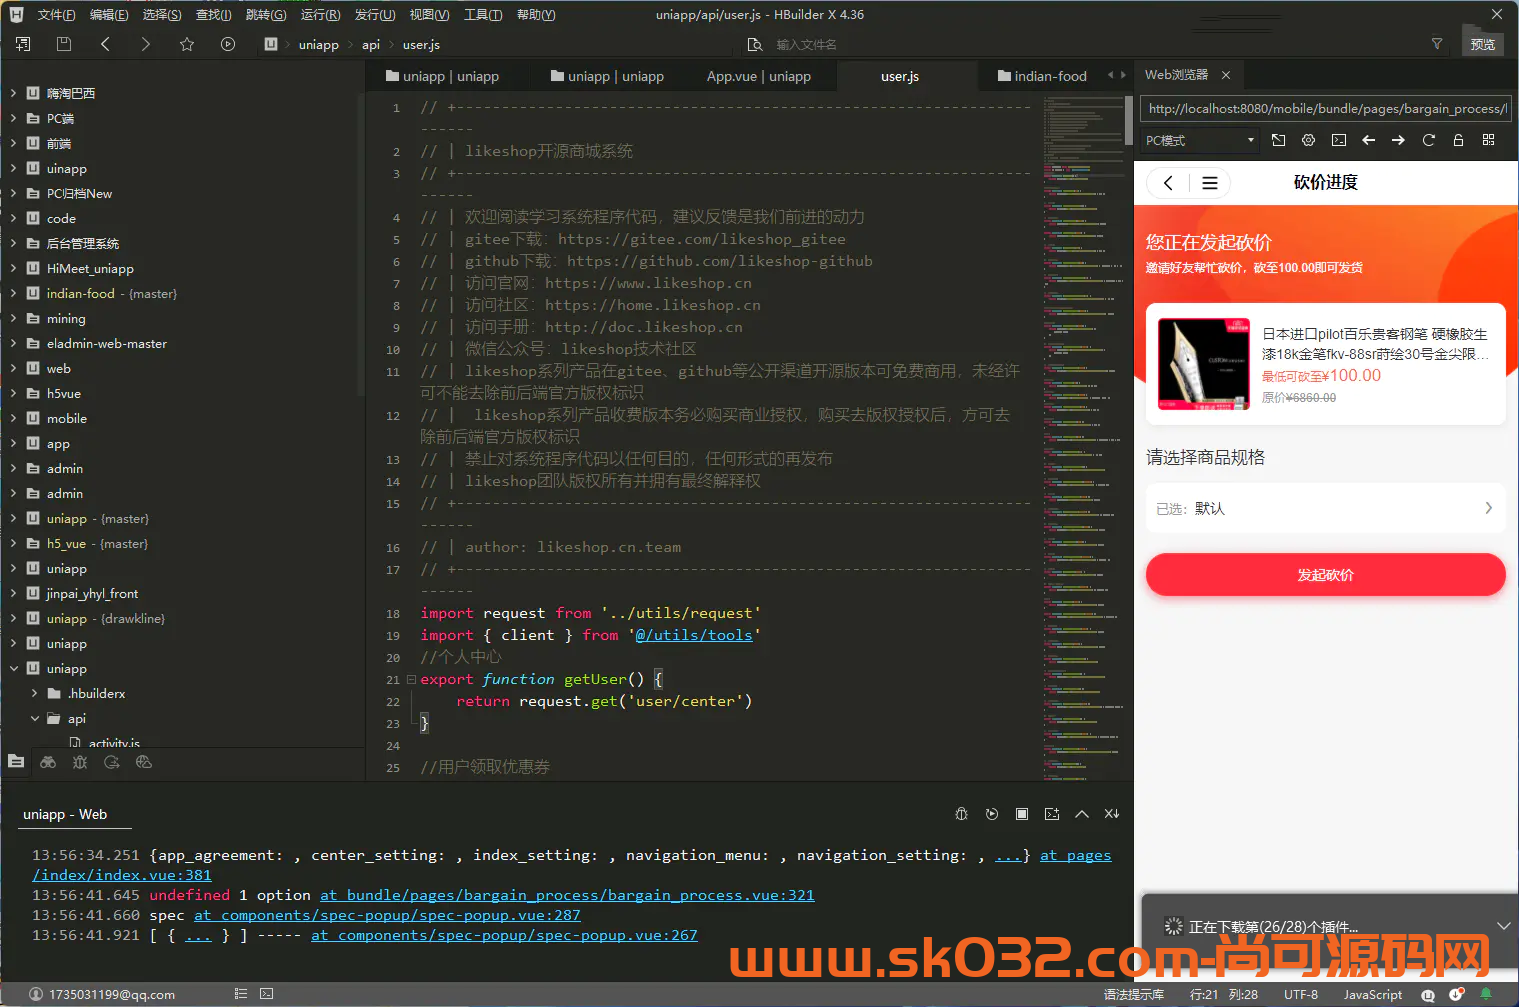Open the 发行(U) menu

375,14
